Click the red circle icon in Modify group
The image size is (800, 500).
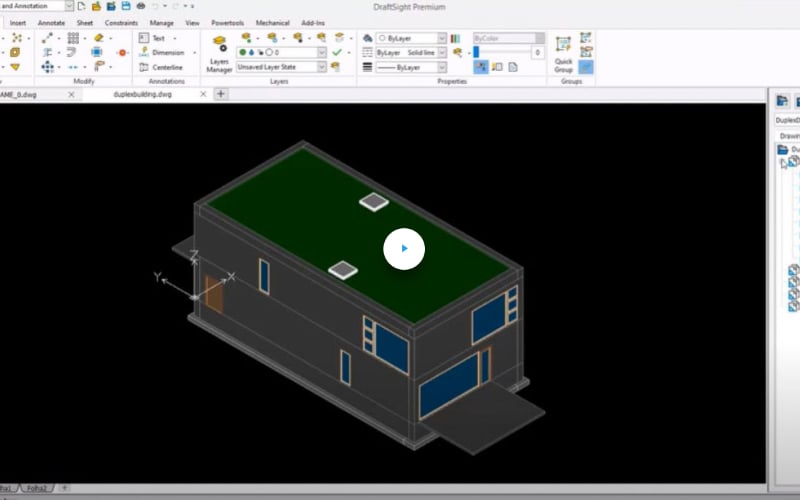(122, 53)
